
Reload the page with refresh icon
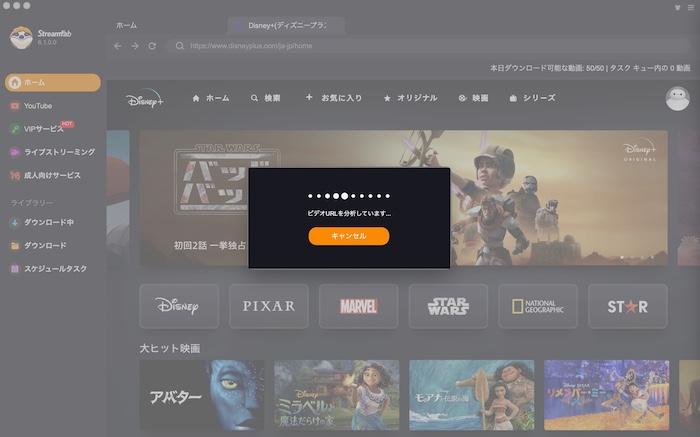coord(152,46)
